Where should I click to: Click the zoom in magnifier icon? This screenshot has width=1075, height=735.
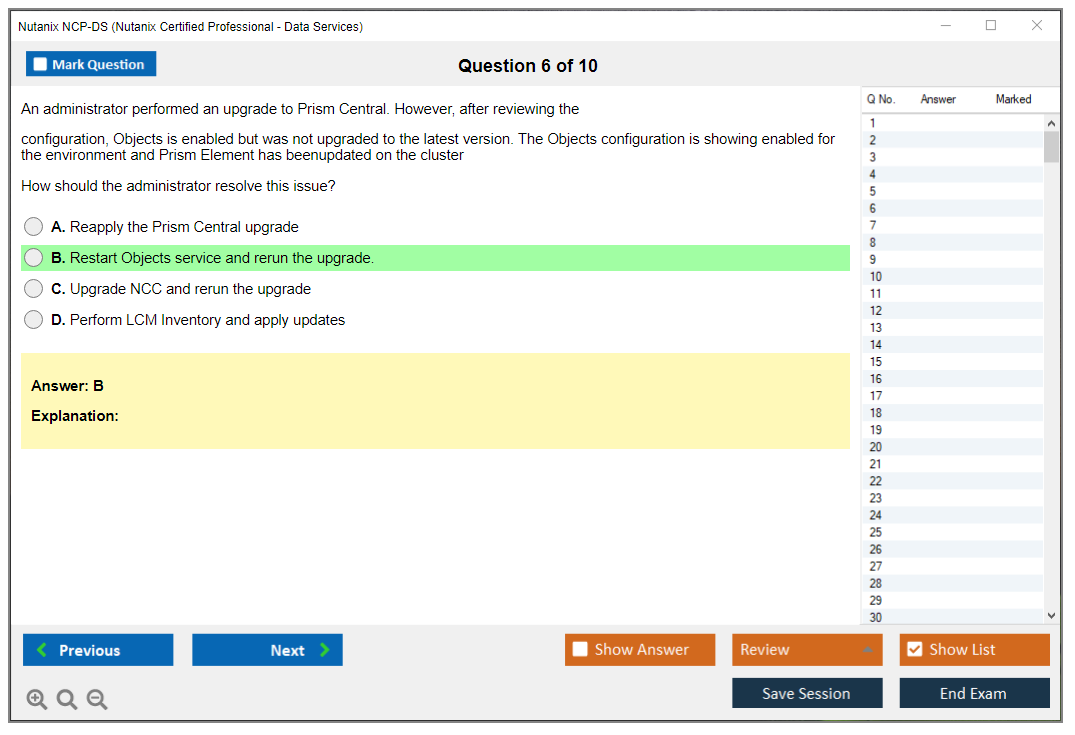coord(37,700)
